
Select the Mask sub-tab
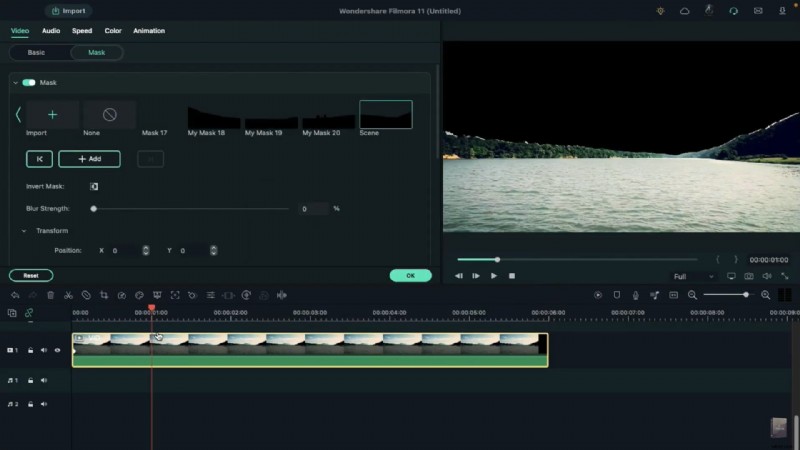coord(96,53)
